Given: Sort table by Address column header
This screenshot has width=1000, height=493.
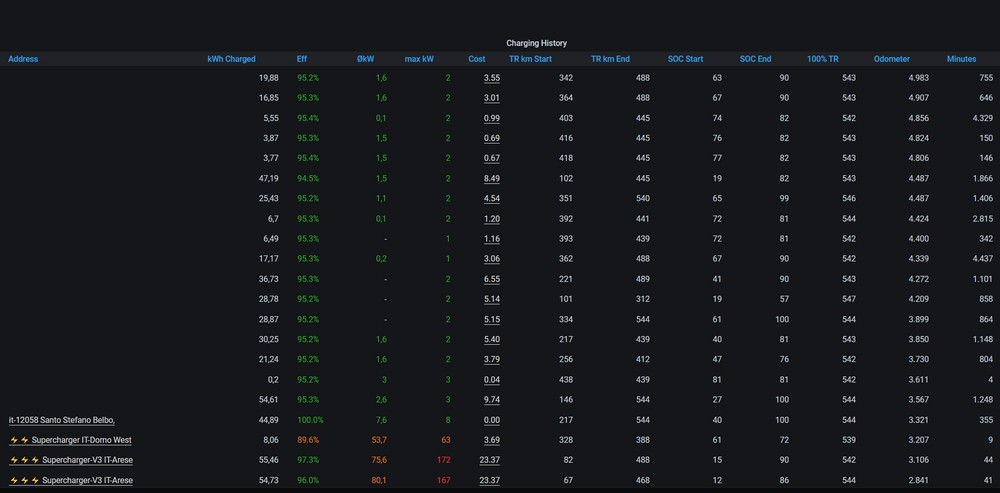Looking at the screenshot, I should click(23, 59).
